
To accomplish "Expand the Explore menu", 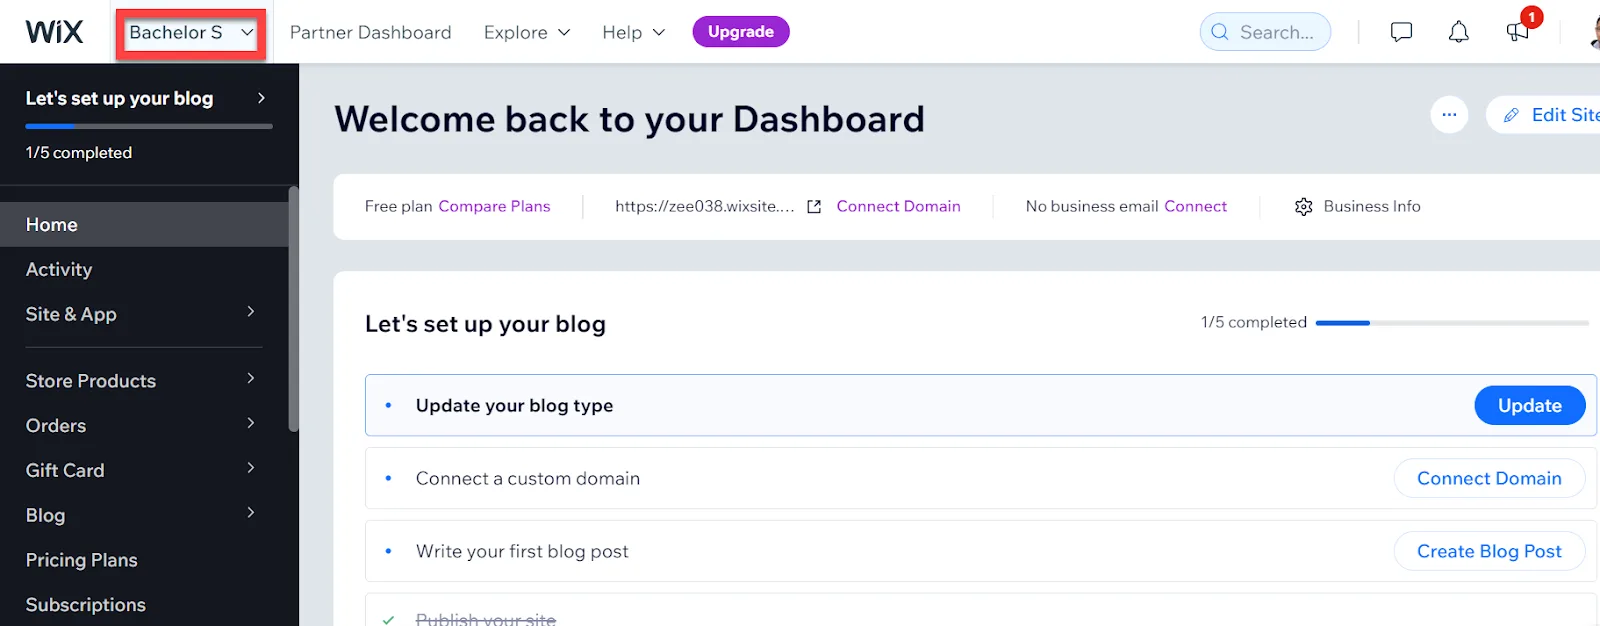I will (527, 32).
